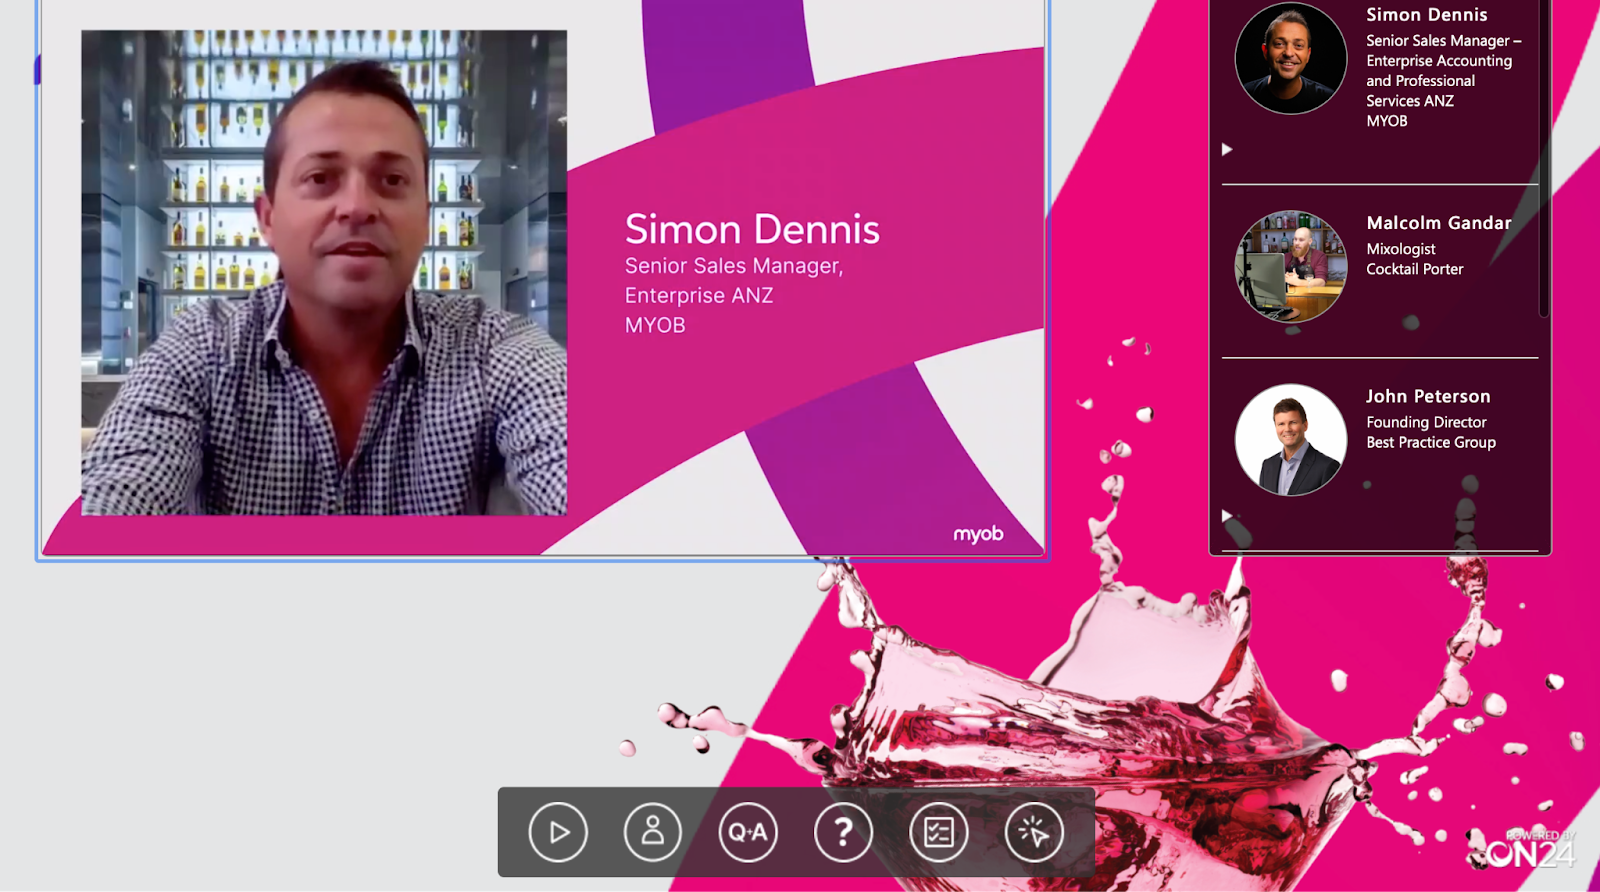Click the Simon Dennis name in speaker panel
Viewport: 1600px width, 892px height.
point(1427,15)
